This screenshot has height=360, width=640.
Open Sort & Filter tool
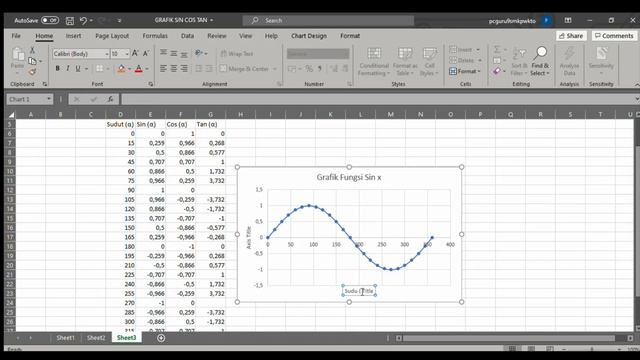tap(519, 61)
